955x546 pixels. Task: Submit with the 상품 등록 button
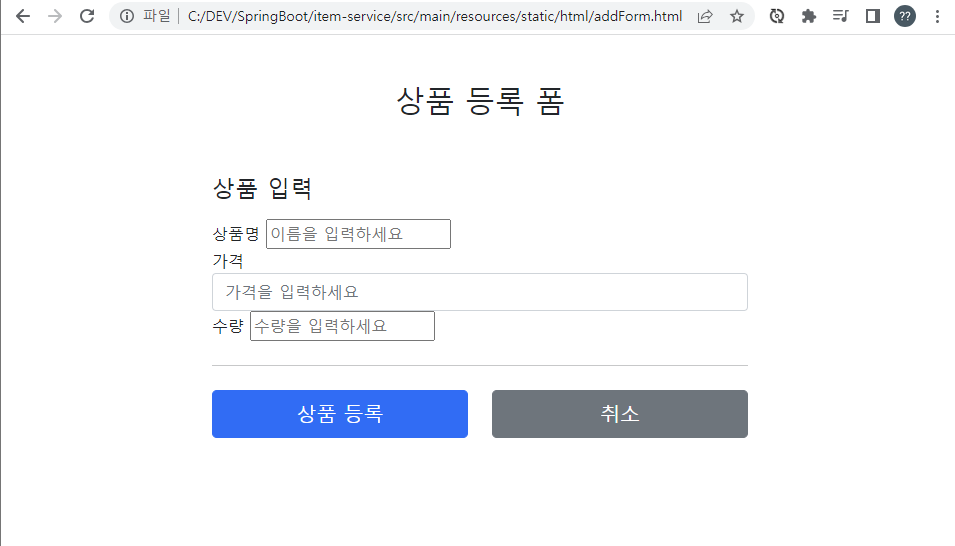(x=340, y=414)
